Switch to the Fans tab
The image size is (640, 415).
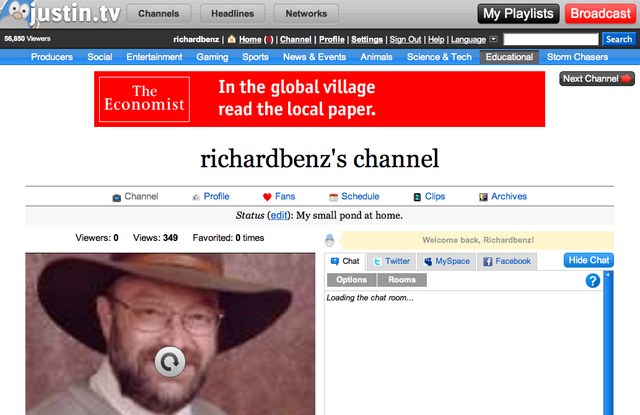pyautogui.click(x=279, y=197)
